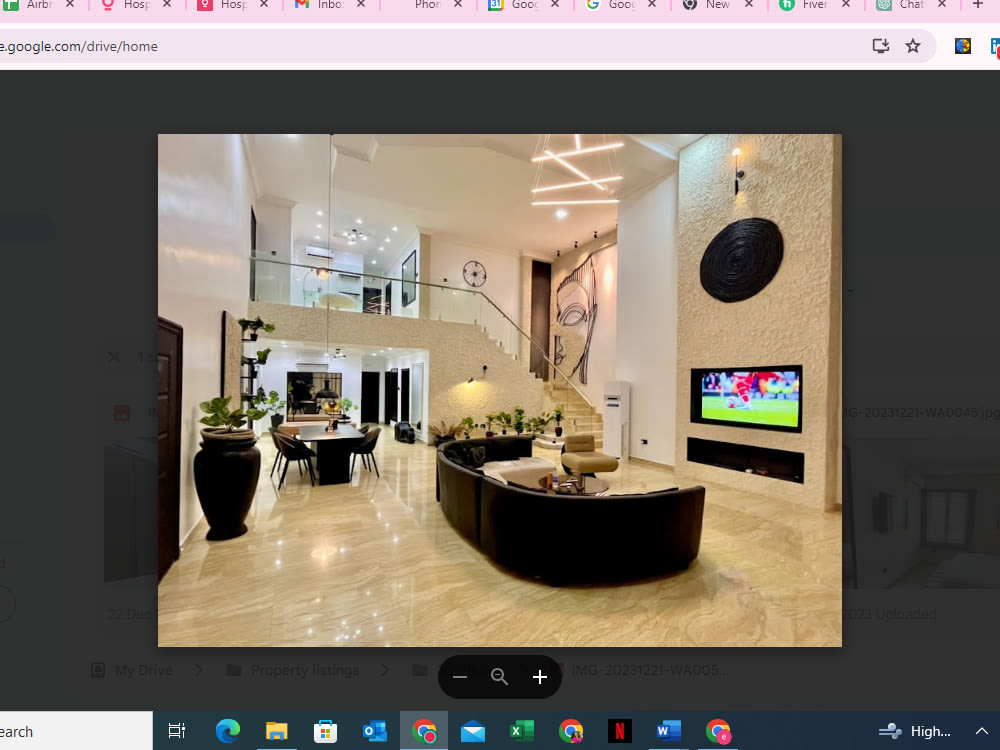The height and width of the screenshot is (750, 1000).
Task: Open Outlook from the taskbar
Action: click(x=374, y=731)
